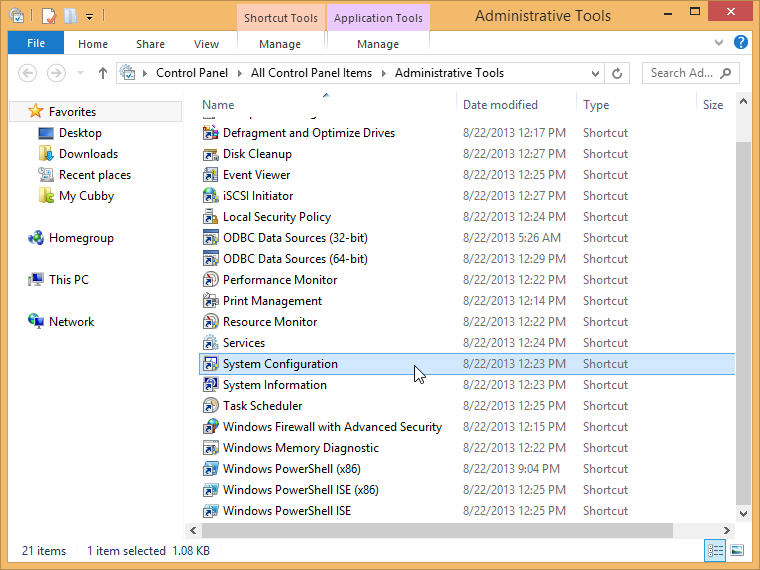Open the File menu
Viewport: 760px width, 570px height.
36,43
